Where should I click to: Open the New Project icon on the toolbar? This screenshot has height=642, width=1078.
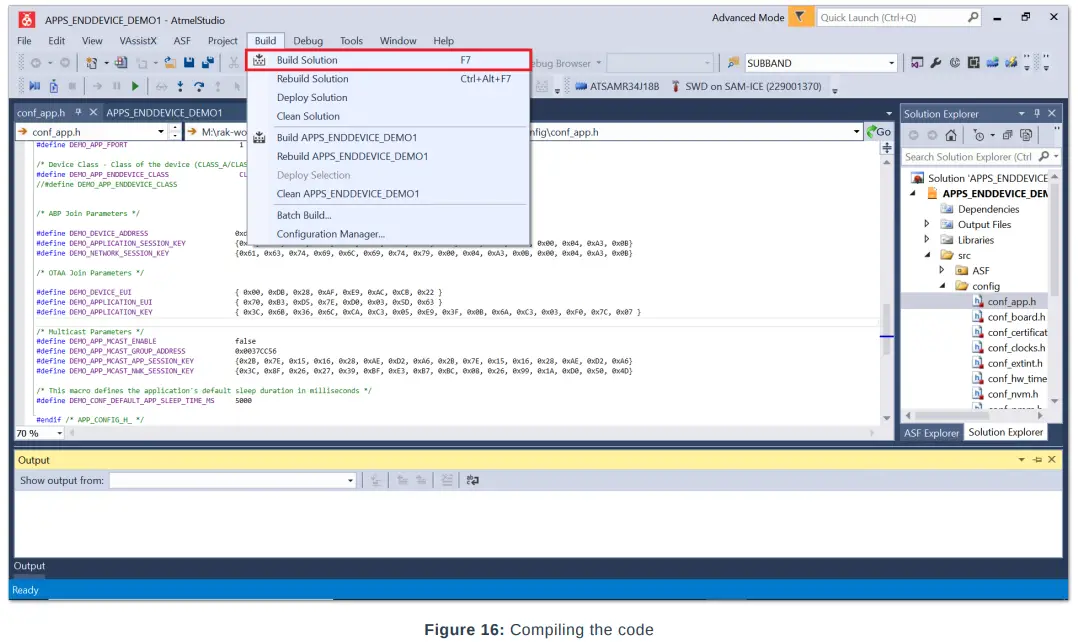[x=90, y=62]
